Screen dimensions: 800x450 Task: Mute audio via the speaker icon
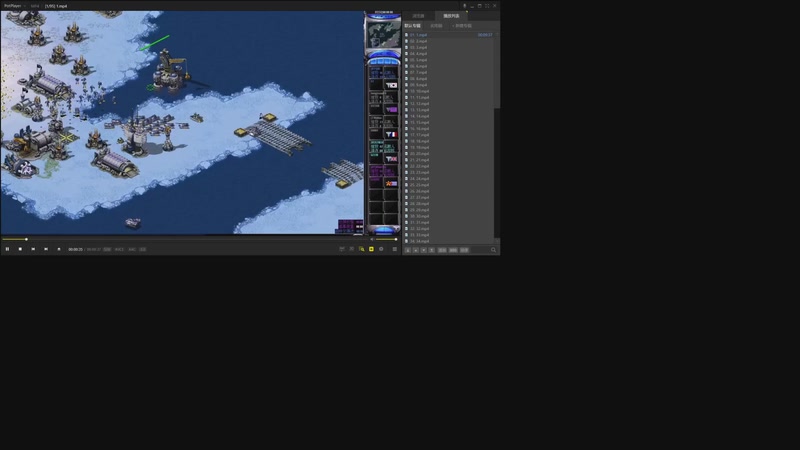(372, 239)
